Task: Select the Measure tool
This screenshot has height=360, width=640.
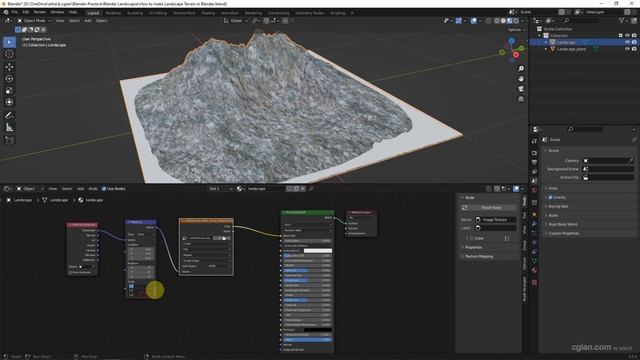Action: (9, 128)
